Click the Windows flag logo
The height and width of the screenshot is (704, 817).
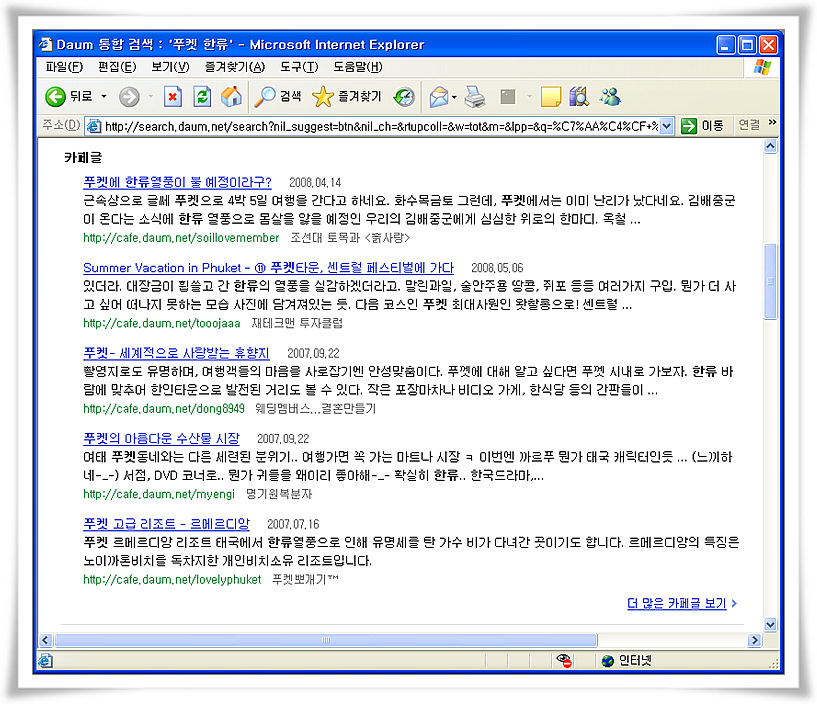[x=762, y=67]
